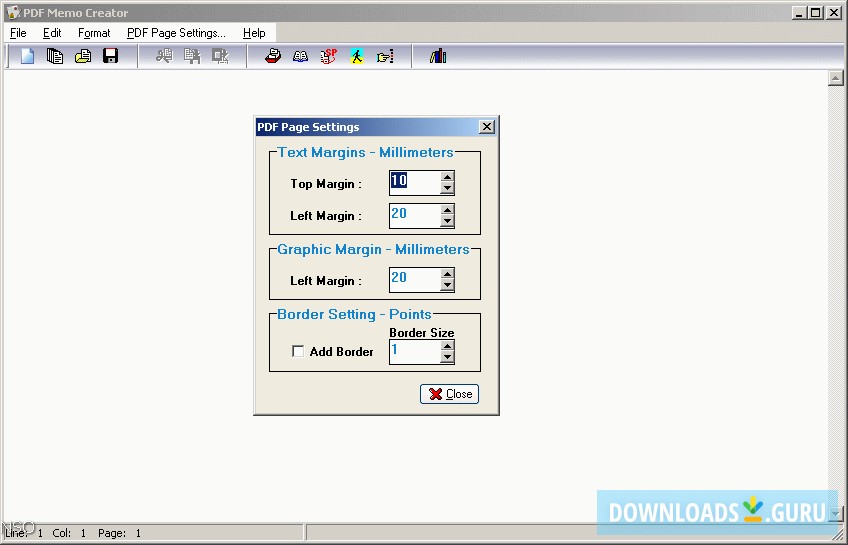The height and width of the screenshot is (545, 848).
Task: Click the colored books icon
Action: (438, 56)
